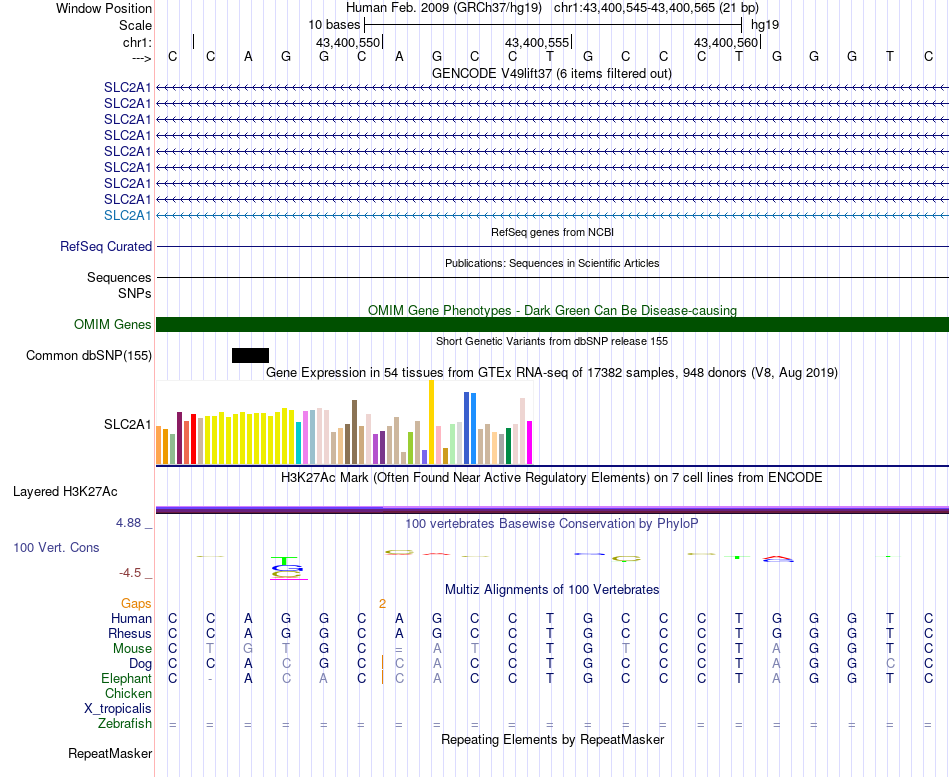Image resolution: width=950 pixels, height=777 pixels.
Task: Click the X_tropicalis species label
Action: pos(118,709)
